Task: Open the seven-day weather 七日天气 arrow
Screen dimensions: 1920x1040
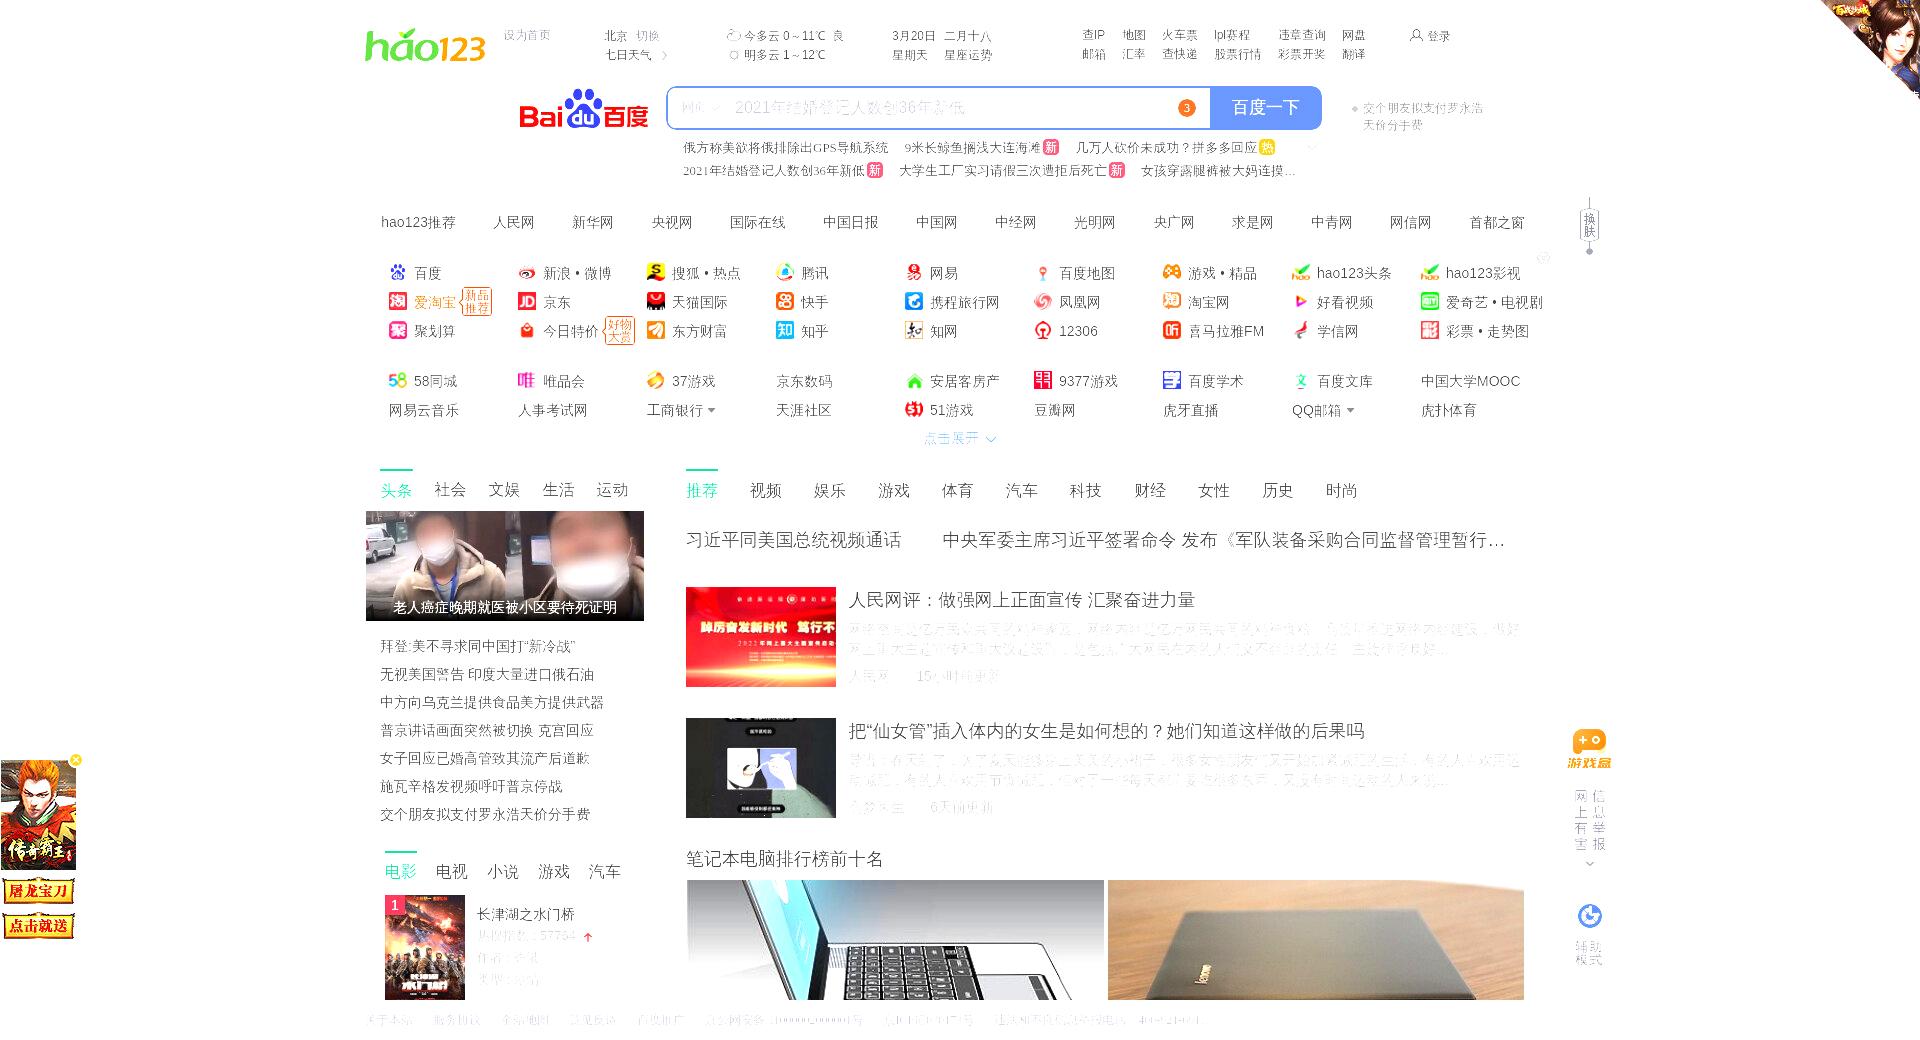Action: [664, 55]
